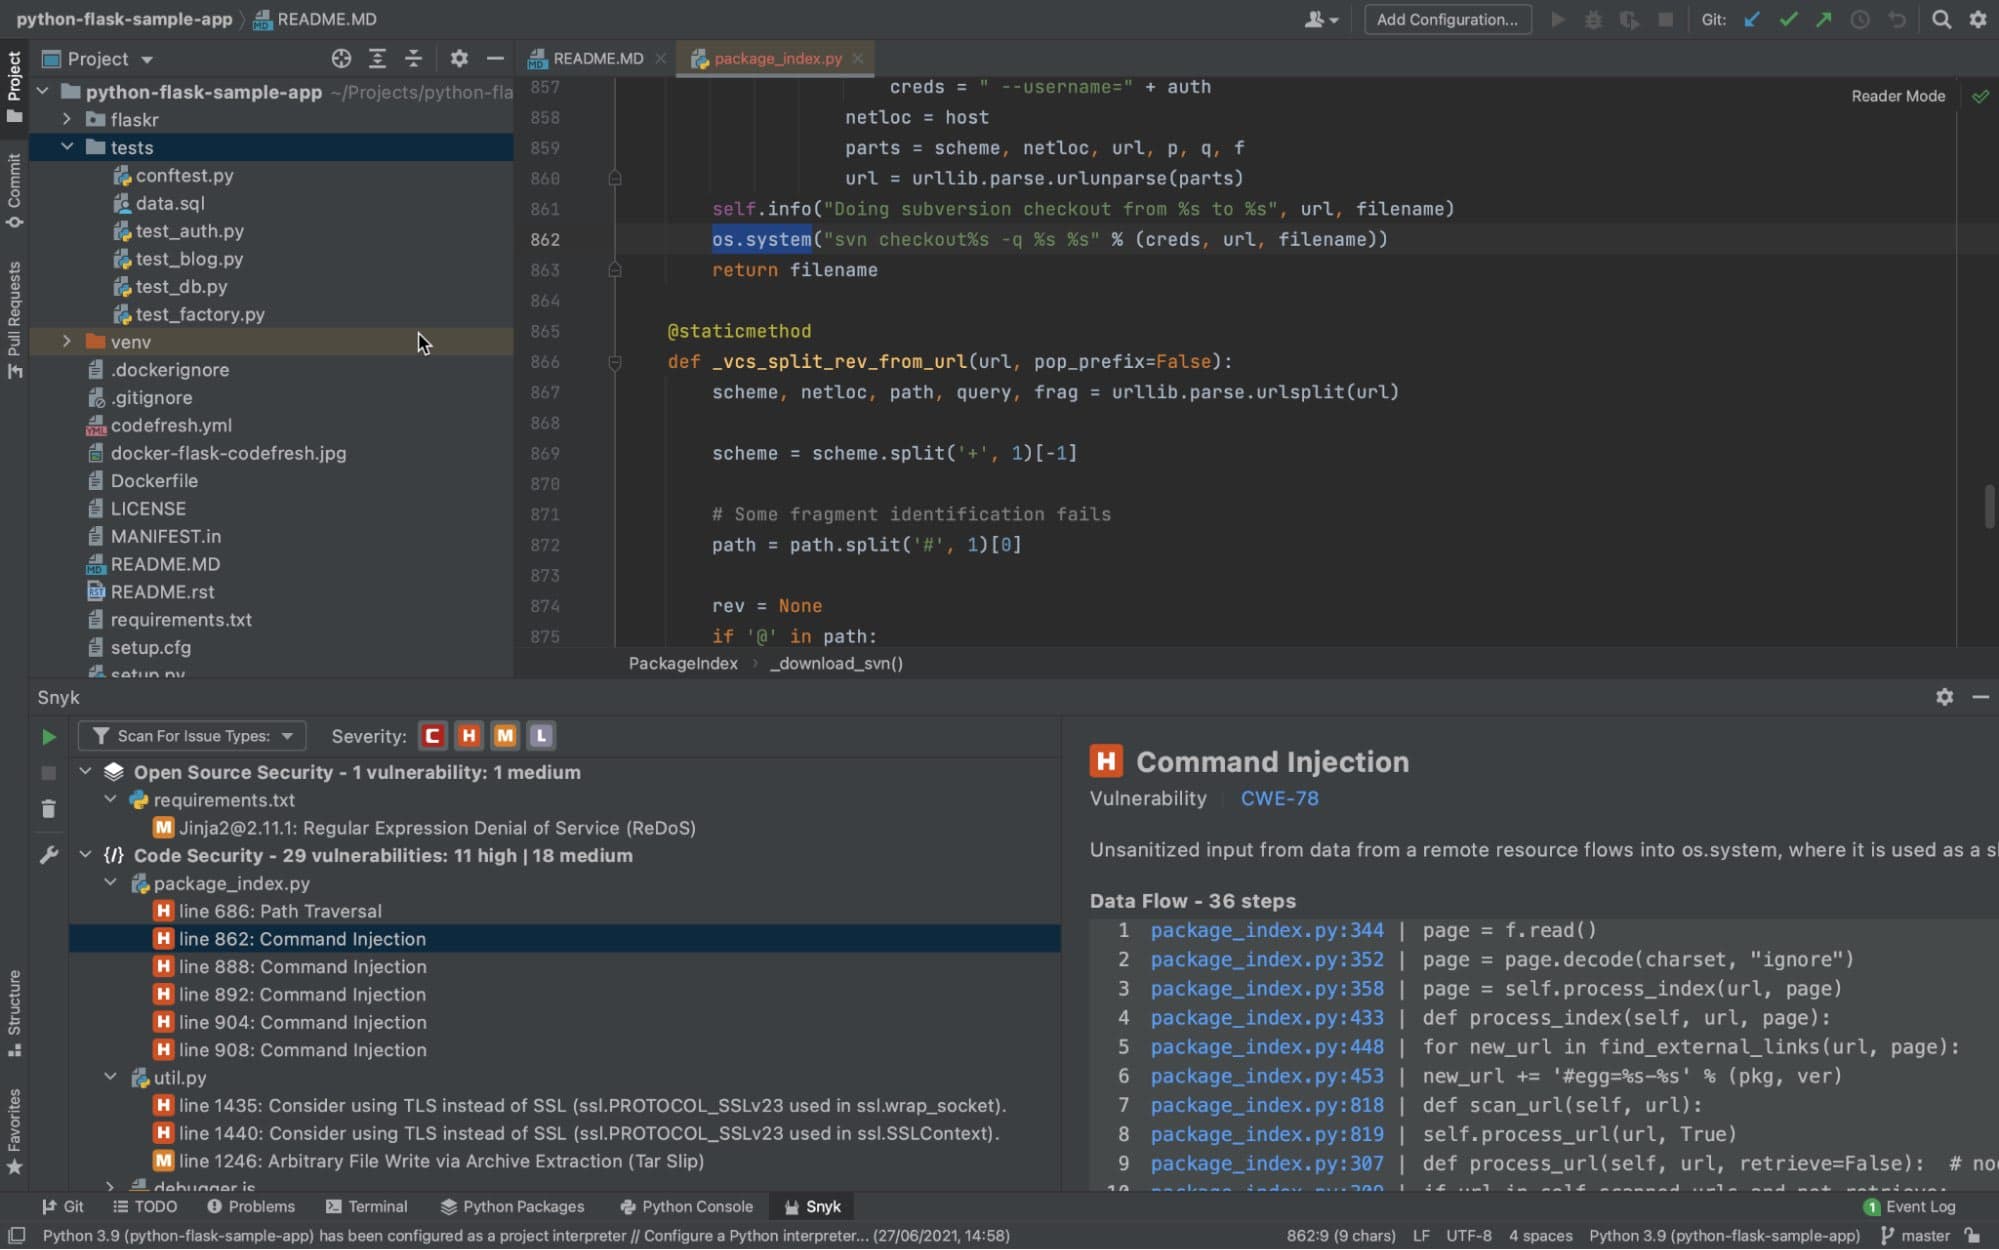Click the run icon in the top toolbar
The image size is (1999, 1250).
[1557, 19]
